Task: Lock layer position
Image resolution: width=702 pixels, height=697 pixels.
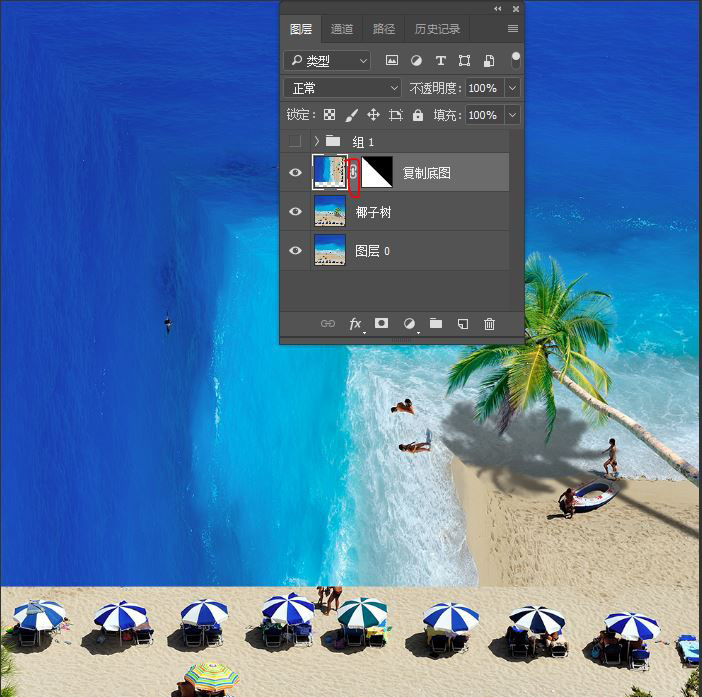Action: click(373, 115)
